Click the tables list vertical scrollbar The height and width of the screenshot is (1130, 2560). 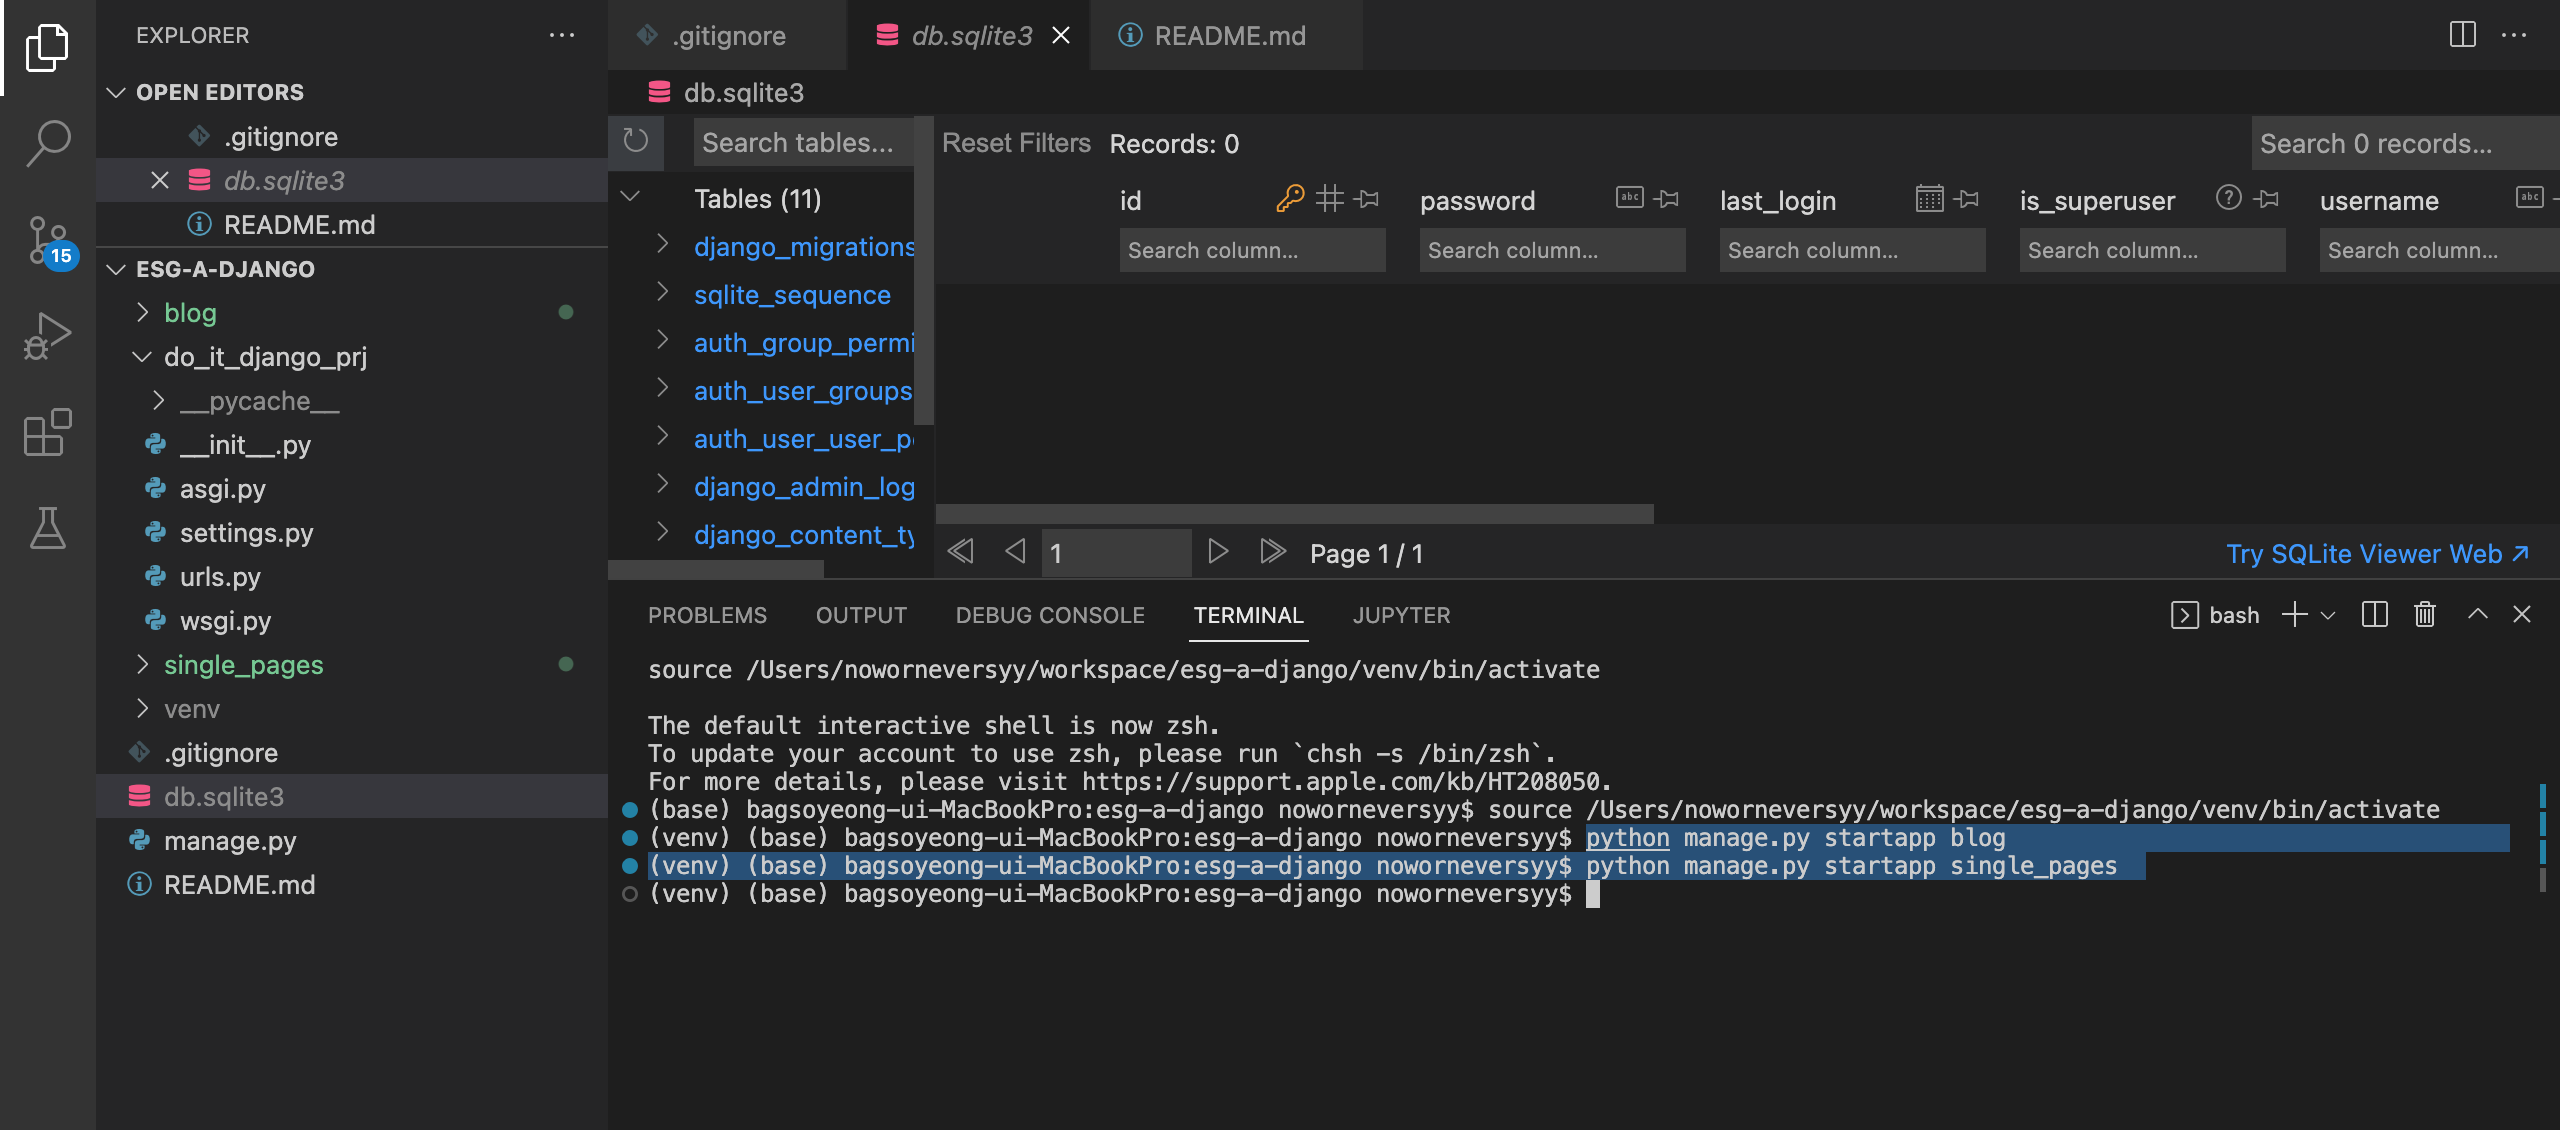(x=924, y=270)
